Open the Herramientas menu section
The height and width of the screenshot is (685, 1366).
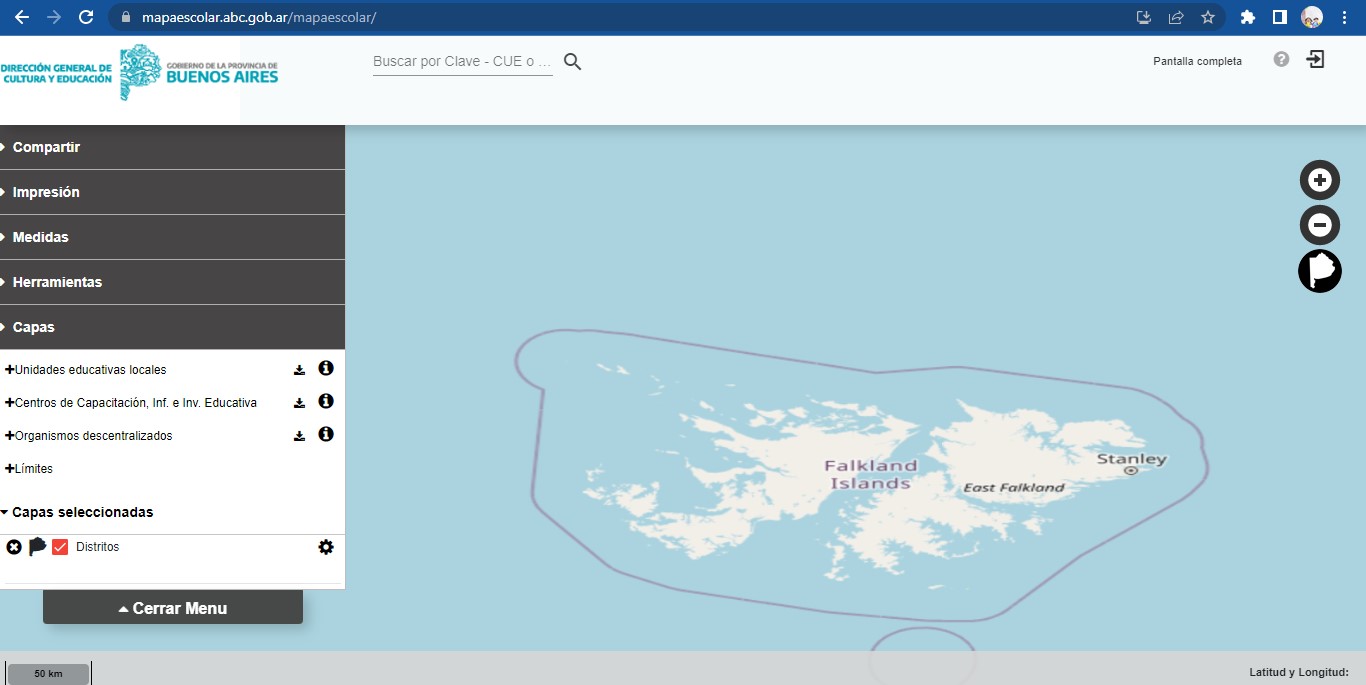tap(57, 282)
